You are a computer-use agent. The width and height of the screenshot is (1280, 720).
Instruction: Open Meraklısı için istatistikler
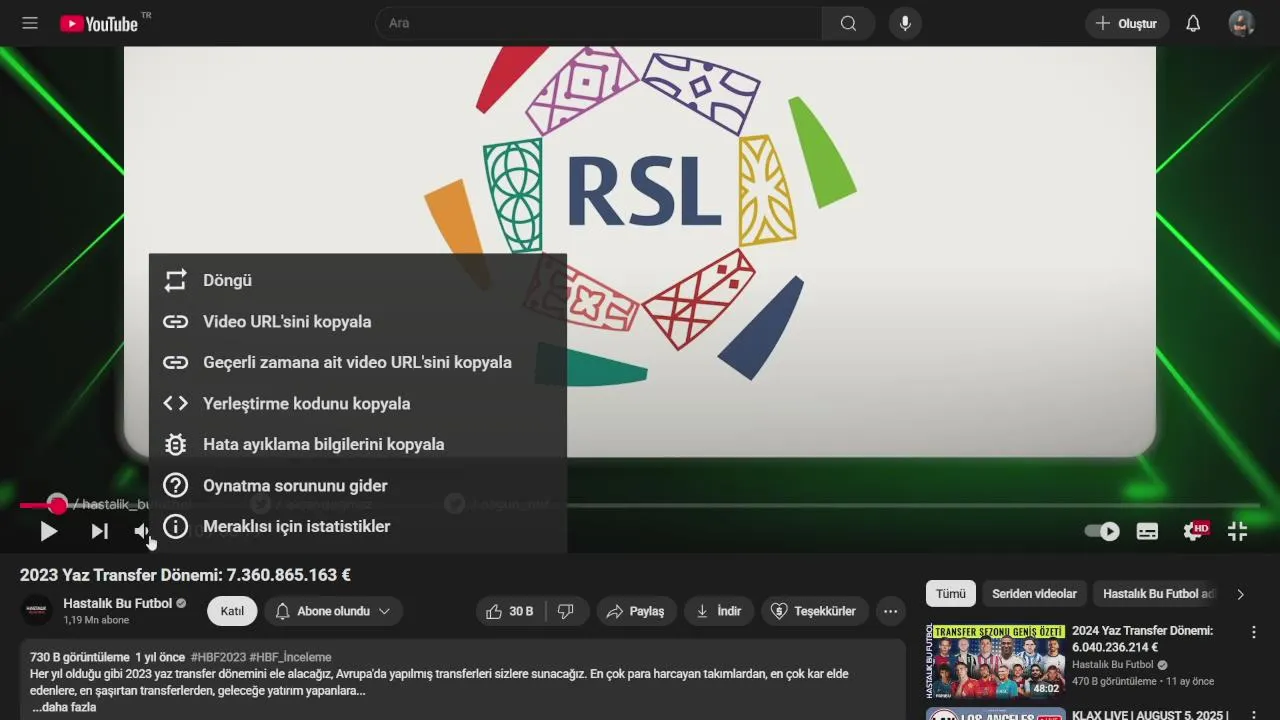tap(358, 527)
